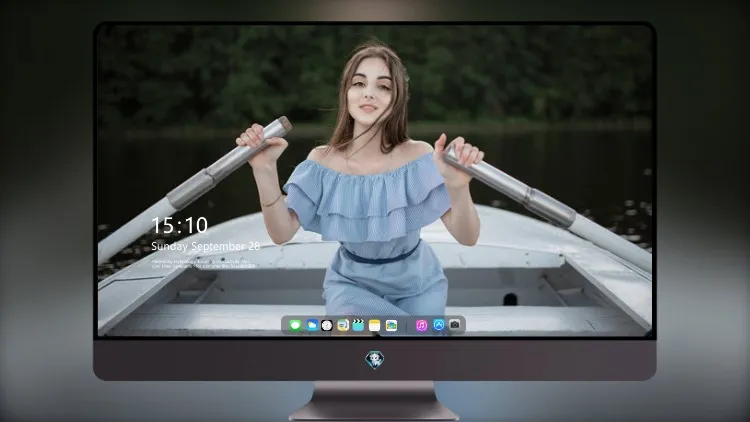This screenshot has height=422, width=750.
Task: Launch the yellow-green app beside the Clock
Action: coord(342,325)
